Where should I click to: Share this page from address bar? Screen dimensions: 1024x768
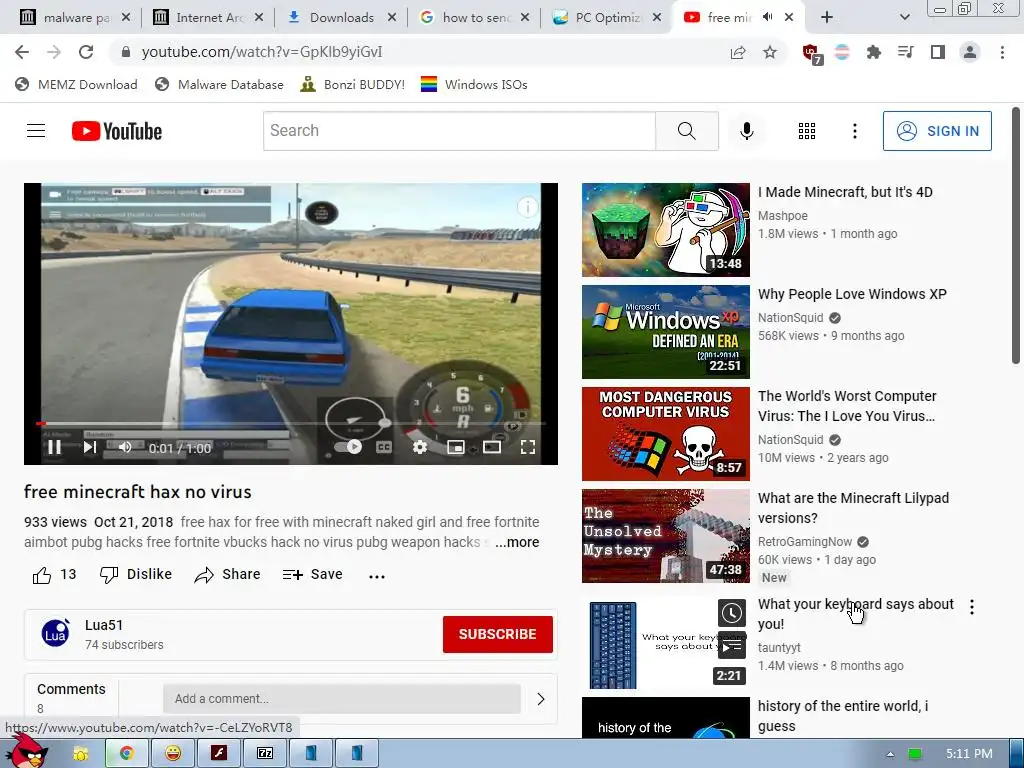point(738,52)
